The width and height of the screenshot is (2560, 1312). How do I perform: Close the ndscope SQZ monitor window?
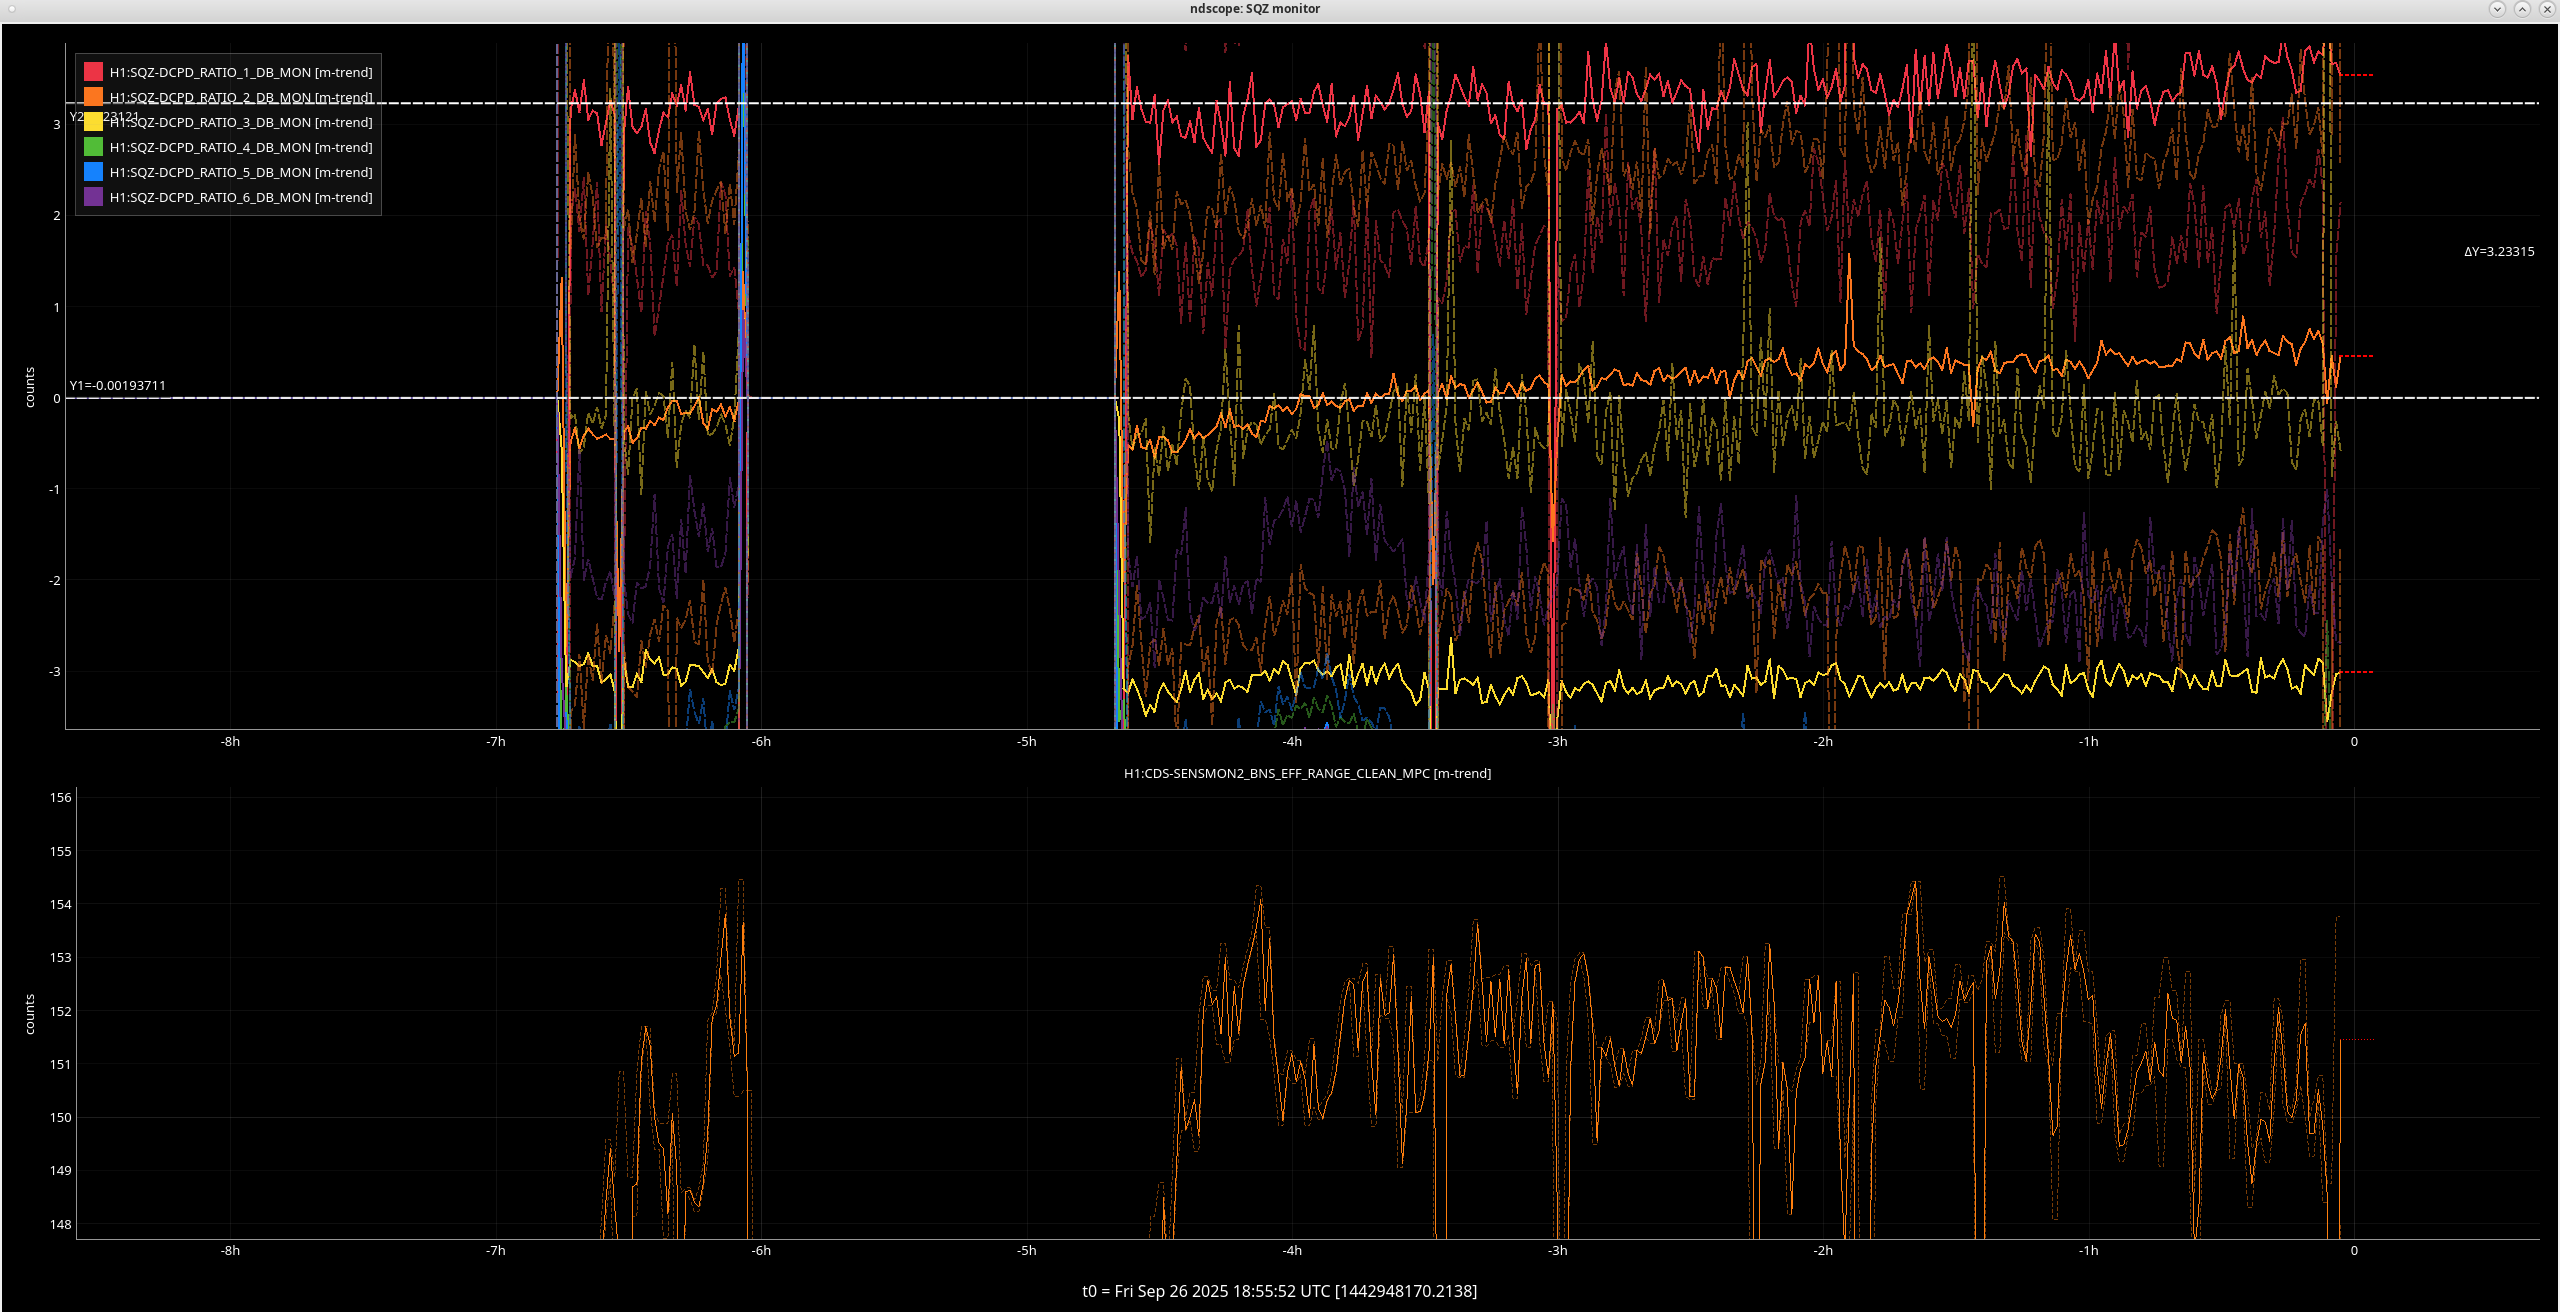coord(2547,9)
